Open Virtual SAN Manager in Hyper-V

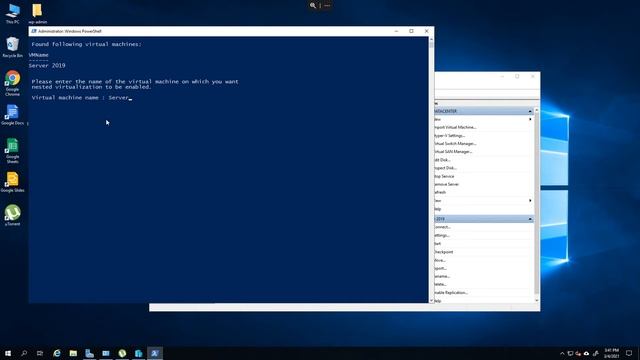[x=453, y=151]
